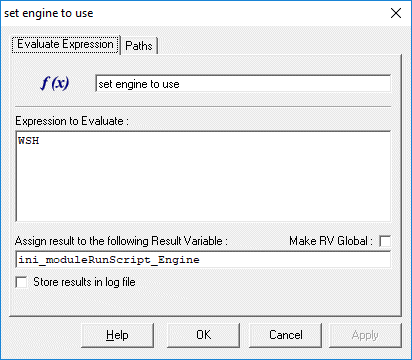Place cursor on the WSH expression text

pos(29,140)
